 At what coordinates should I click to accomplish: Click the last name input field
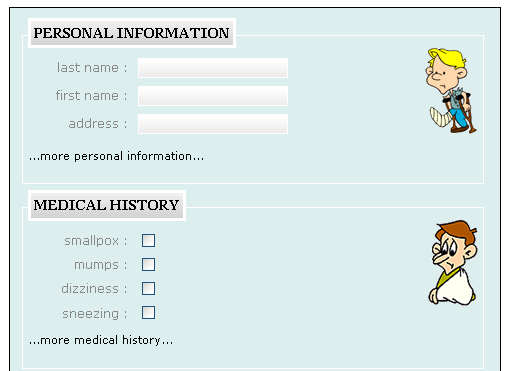[x=213, y=68]
